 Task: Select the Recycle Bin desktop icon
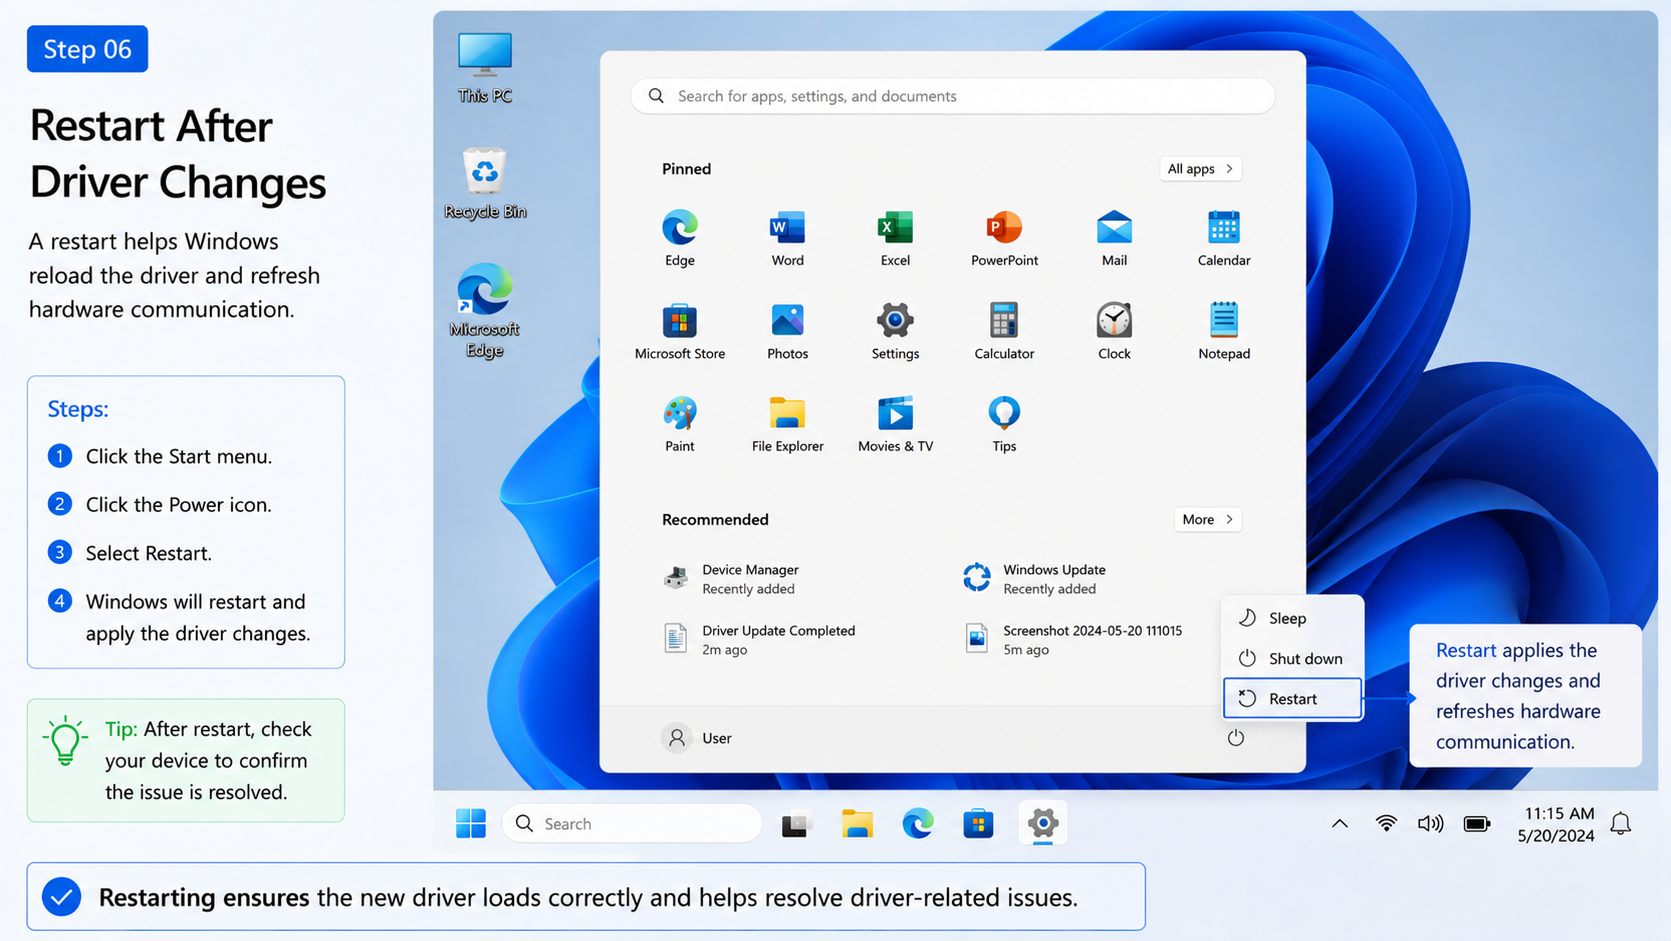click(485, 183)
